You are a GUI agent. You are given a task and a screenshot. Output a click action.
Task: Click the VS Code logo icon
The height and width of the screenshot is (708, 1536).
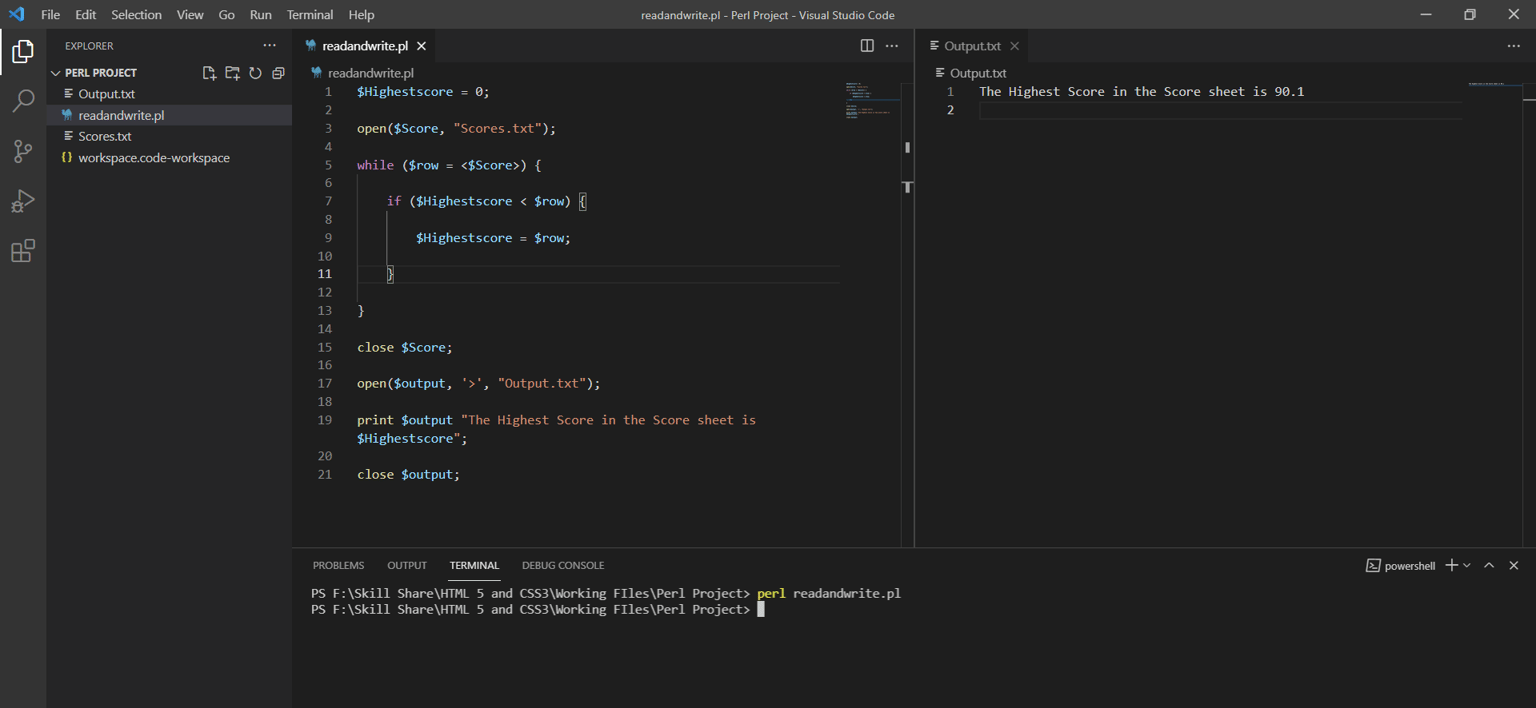coord(16,14)
